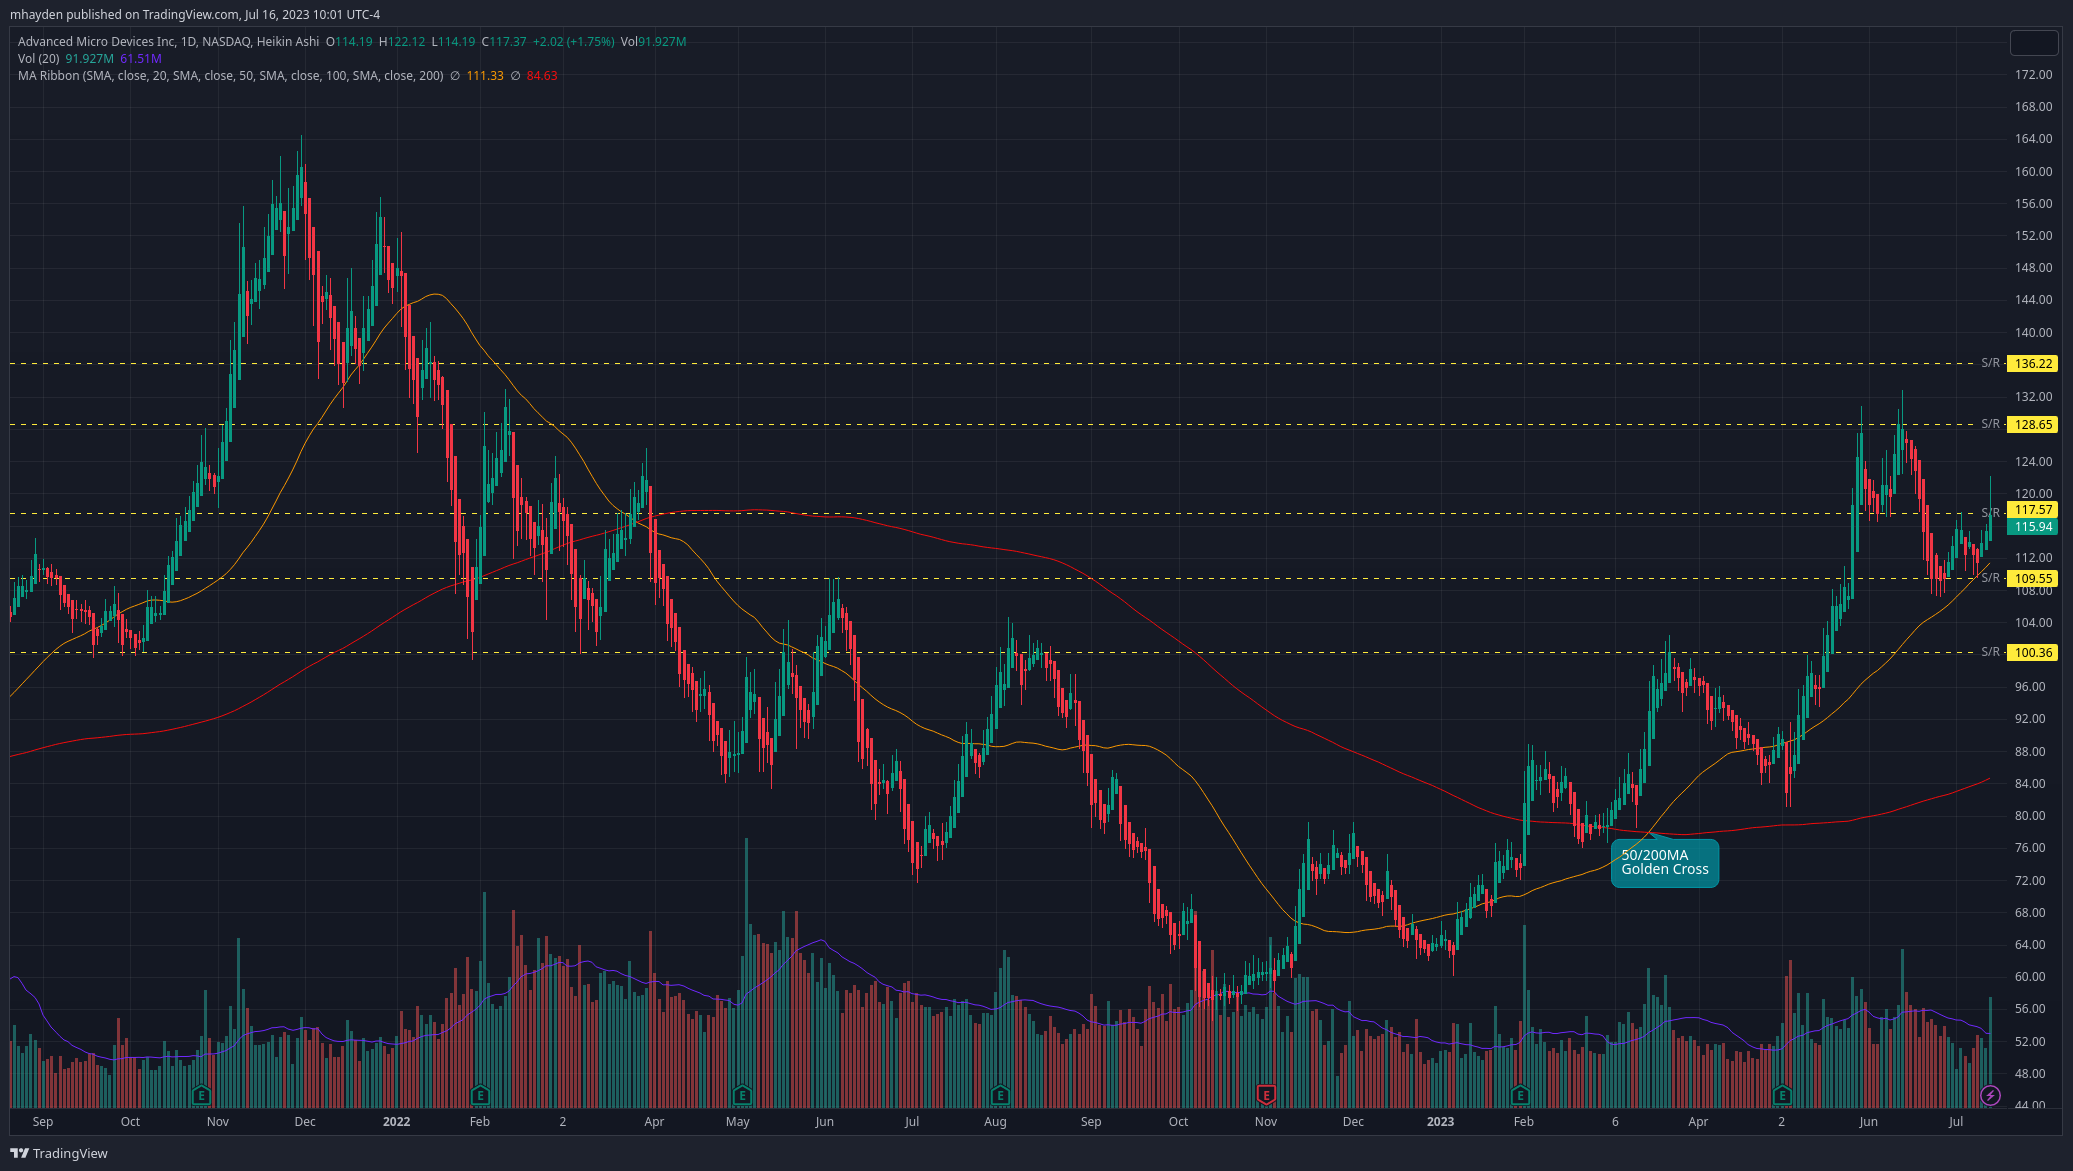Select the earnings marker at May 2023
The height and width of the screenshot is (1171, 2073).
click(1782, 1095)
